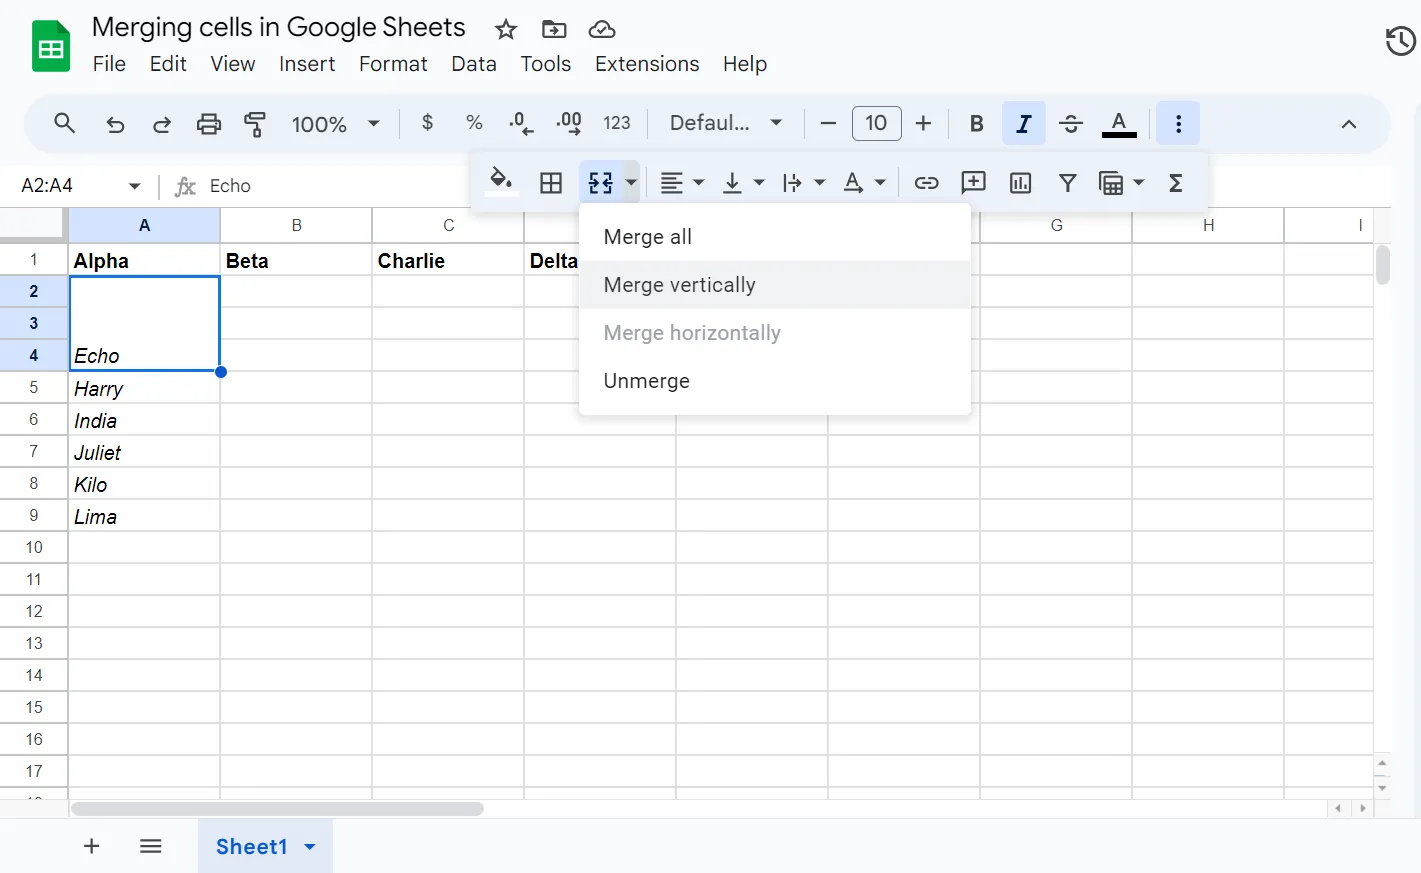Image resolution: width=1421 pixels, height=873 pixels.
Task: Click the merge cells icon
Action: tap(601, 183)
